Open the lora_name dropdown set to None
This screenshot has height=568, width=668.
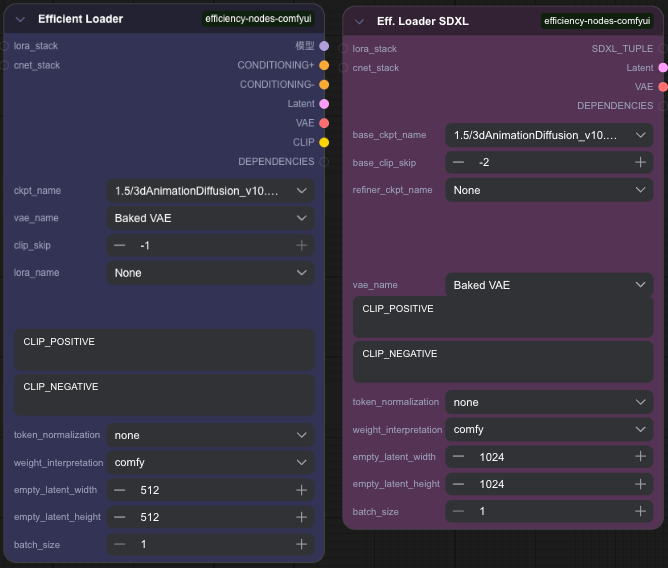pyautogui.click(x=210, y=272)
